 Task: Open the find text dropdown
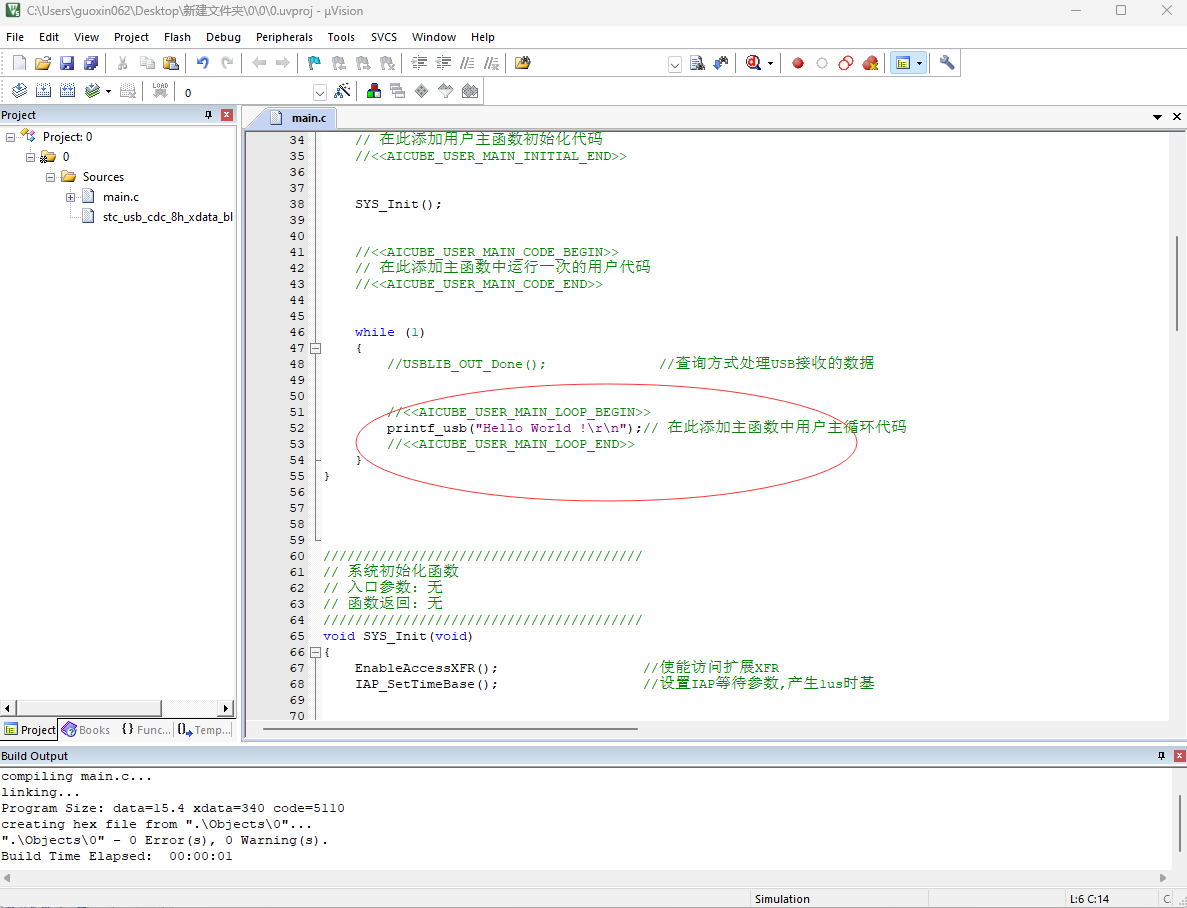click(675, 64)
